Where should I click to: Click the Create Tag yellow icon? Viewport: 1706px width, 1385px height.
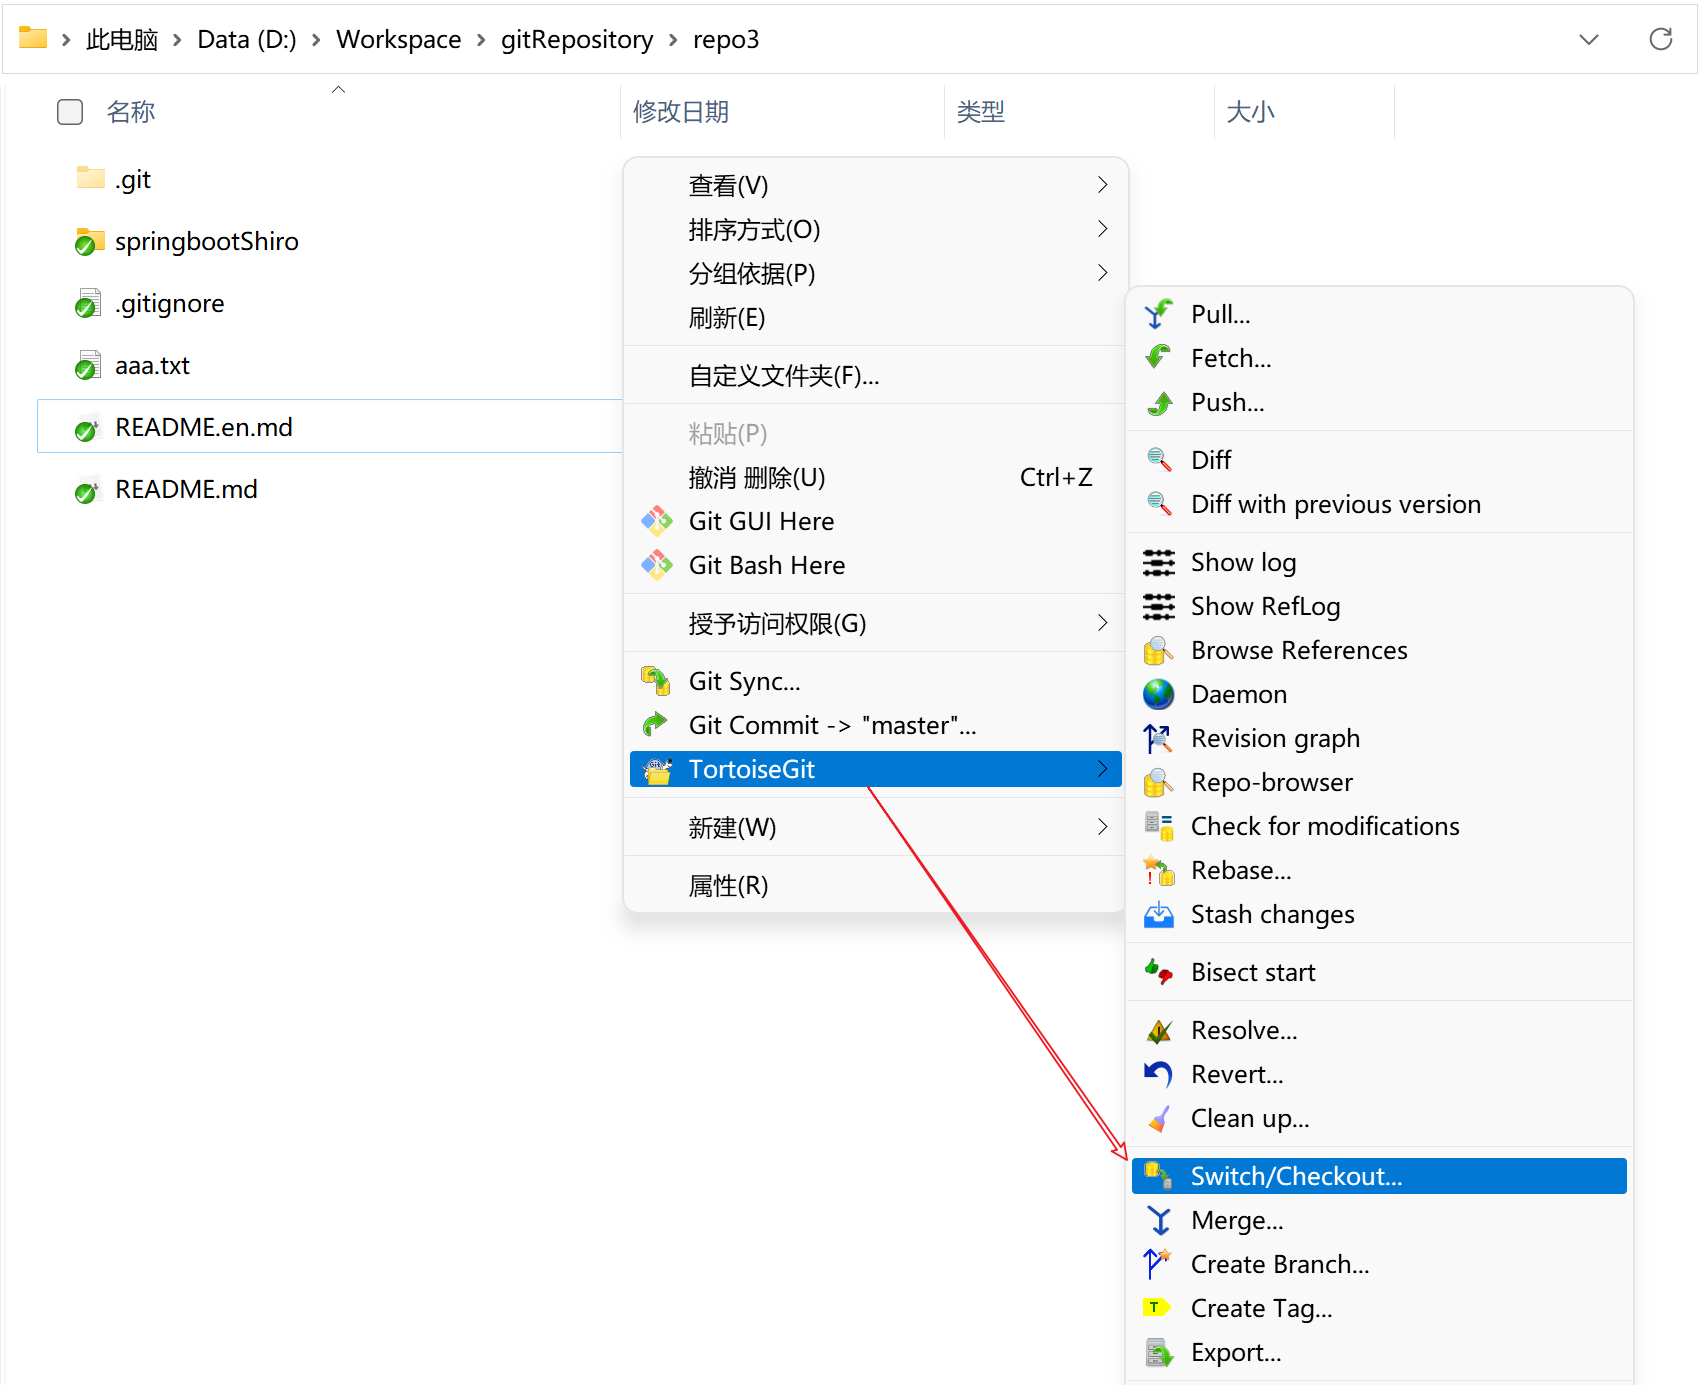[1156, 1308]
